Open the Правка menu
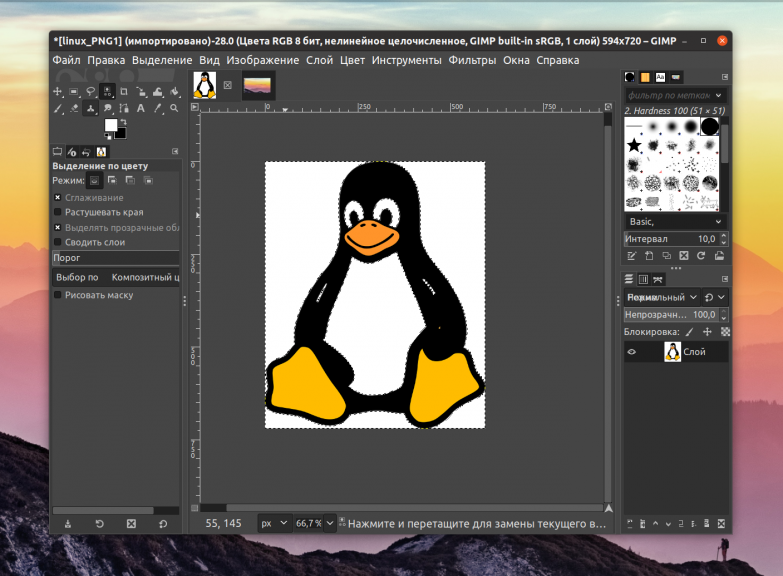The width and height of the screenshot is (783, 576). [106, 60]
